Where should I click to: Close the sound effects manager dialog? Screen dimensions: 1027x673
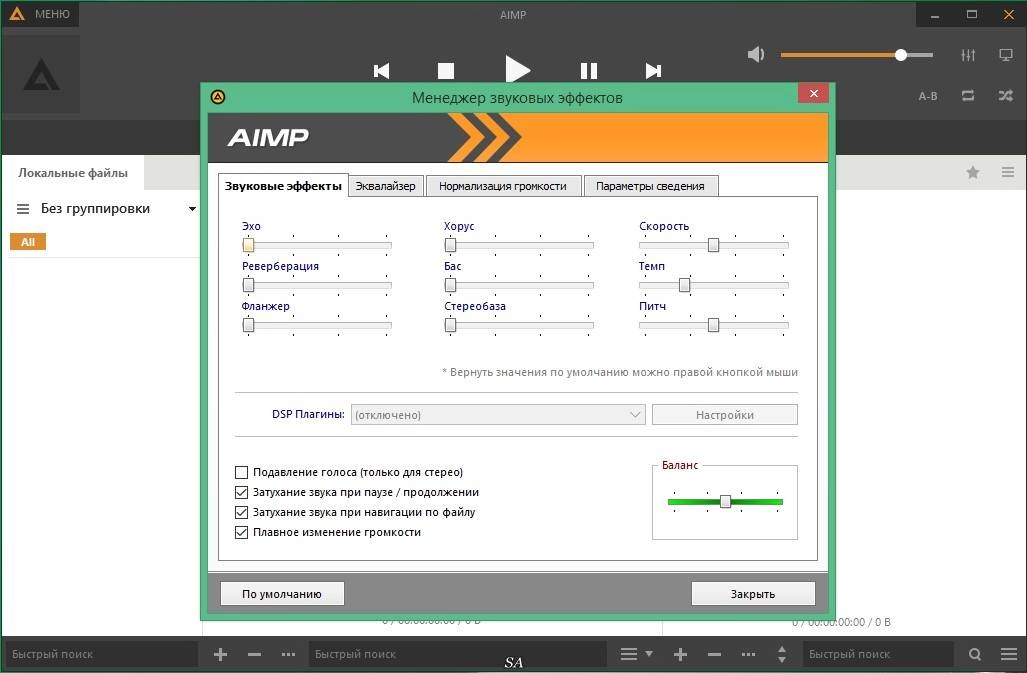tap(813, 94)
